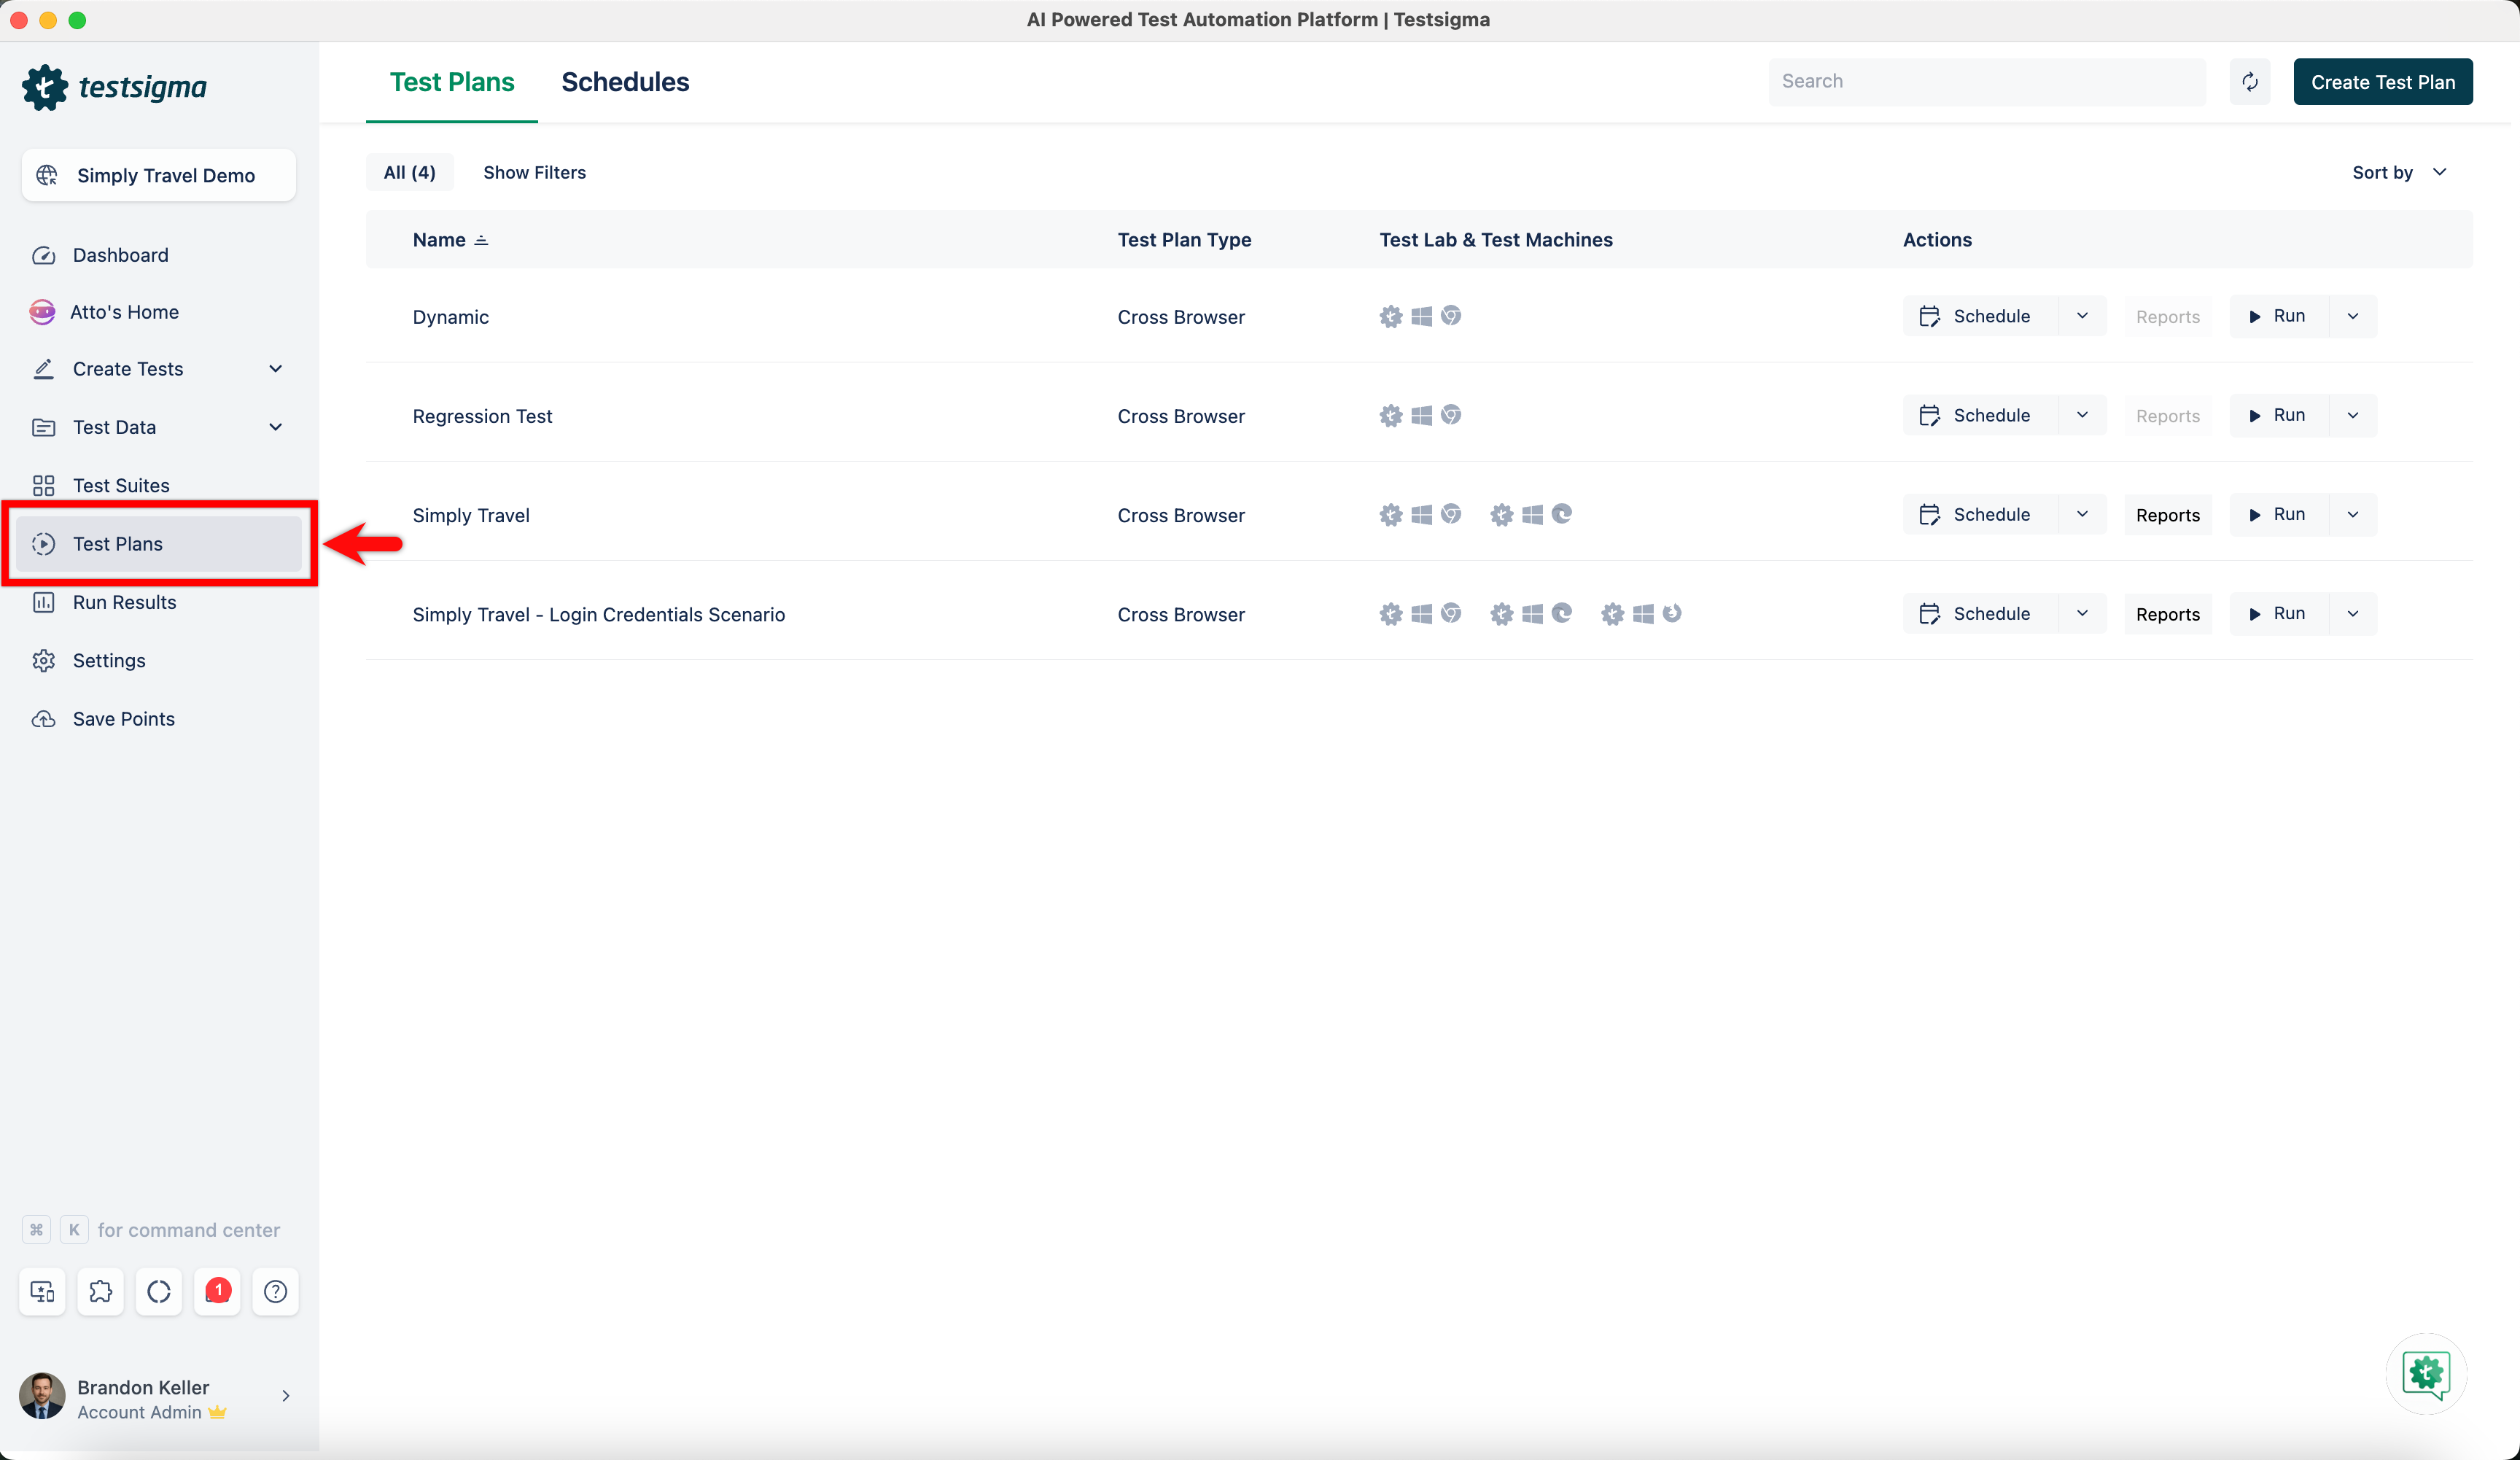Switch to the Schedules tab
Image resolution: width=2520 pixels, height=1460 pixels.
point(625,82)
